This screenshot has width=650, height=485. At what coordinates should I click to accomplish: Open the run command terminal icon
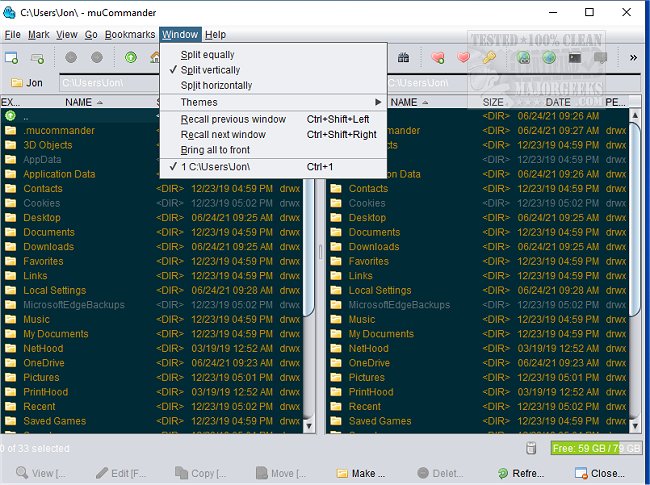tap(575, 58)
